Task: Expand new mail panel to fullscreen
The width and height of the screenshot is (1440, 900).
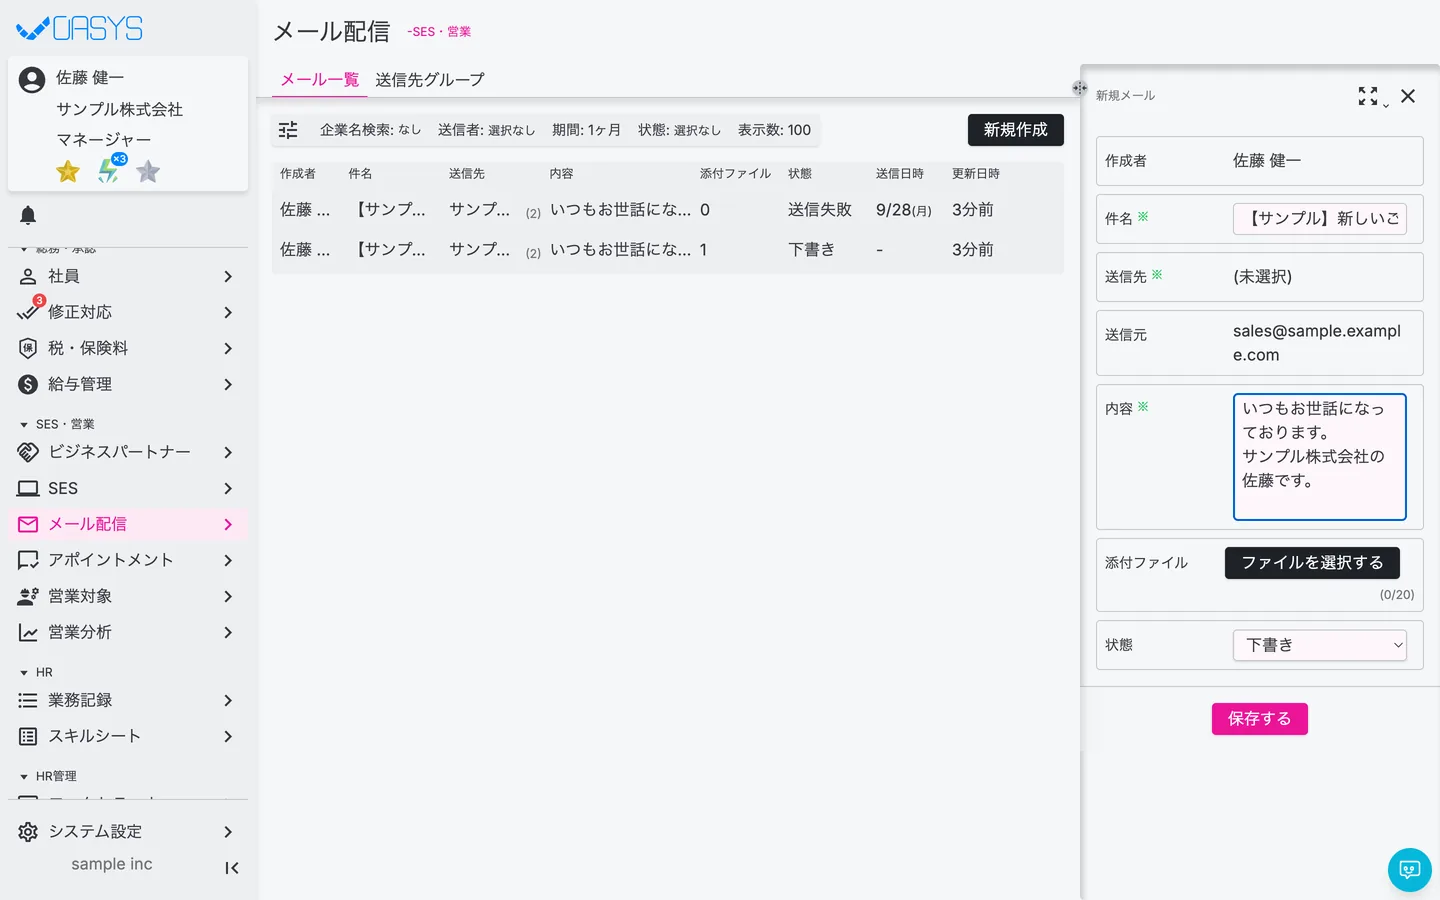Action: [x=1368, y=96]
